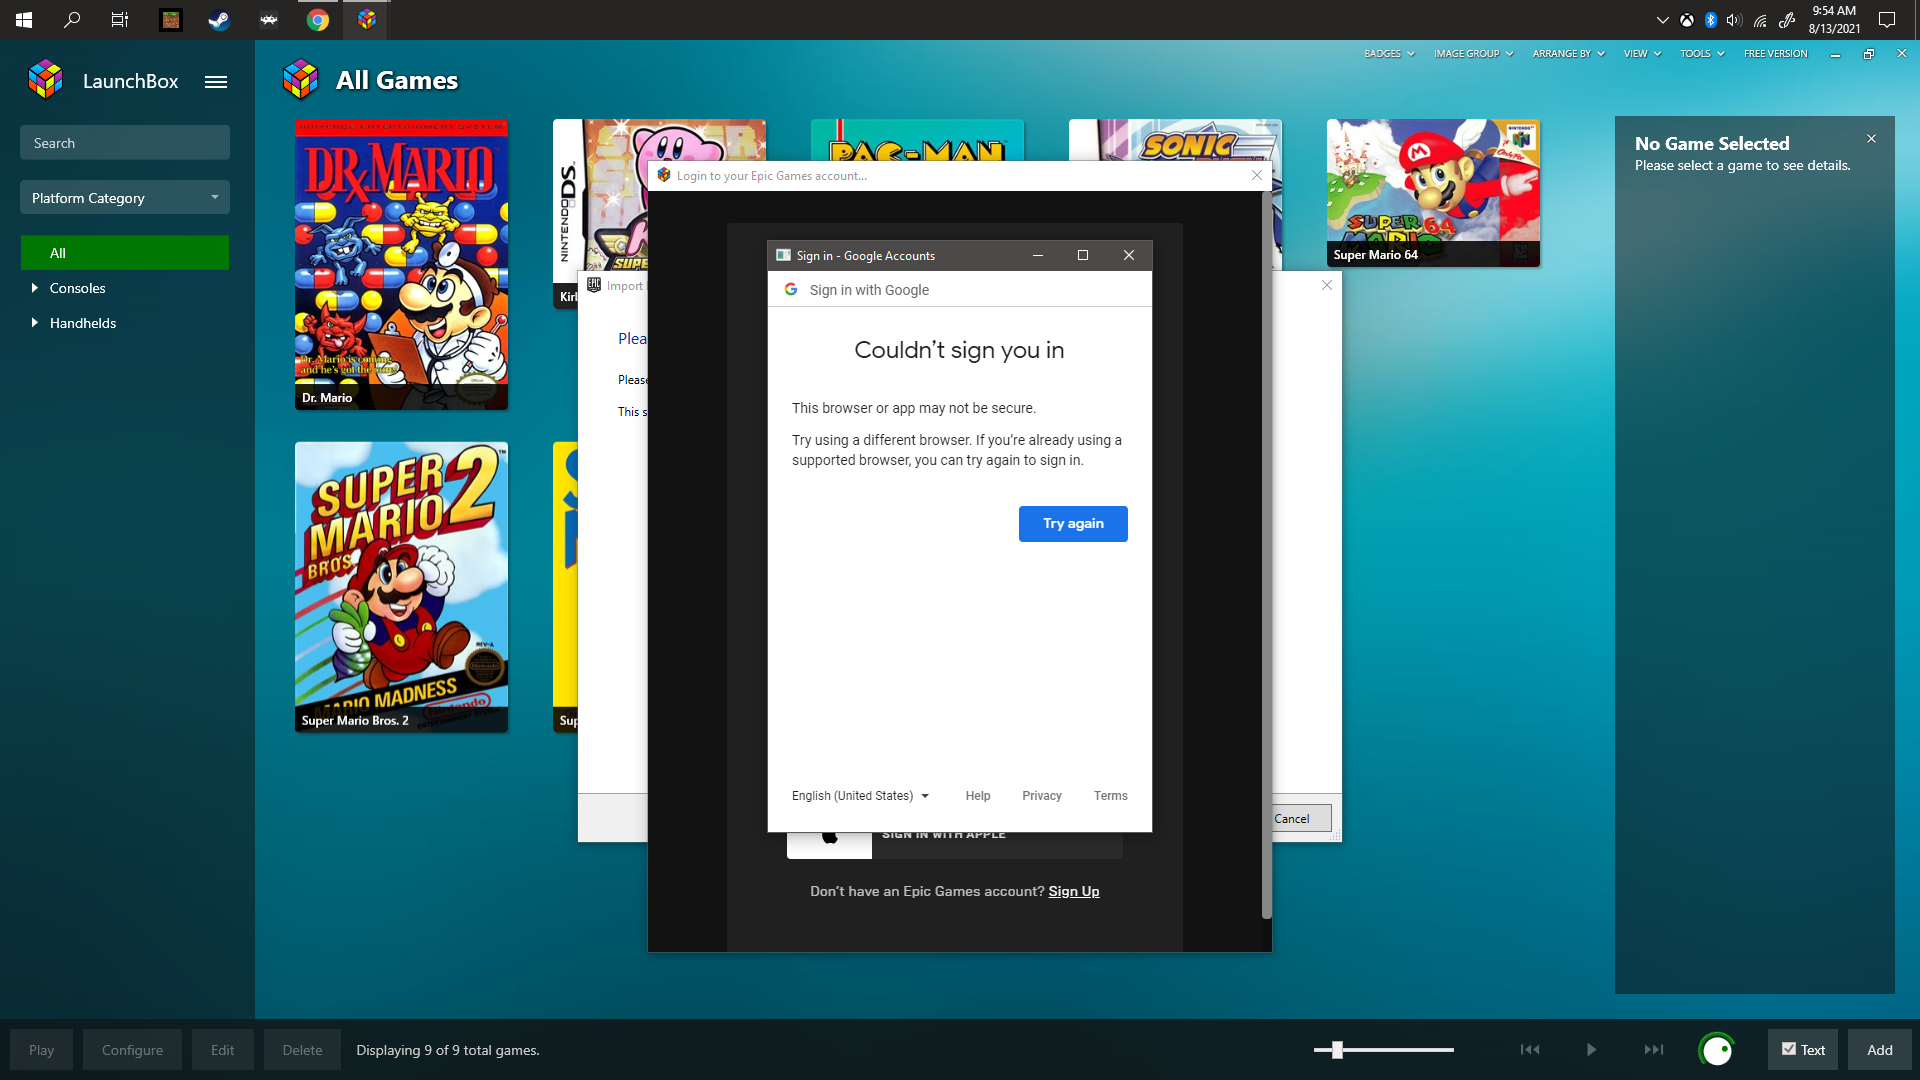Adjust the image size slider handle
The height and width of the screenshot is (1080, 1920).
pos(1337,1050)
